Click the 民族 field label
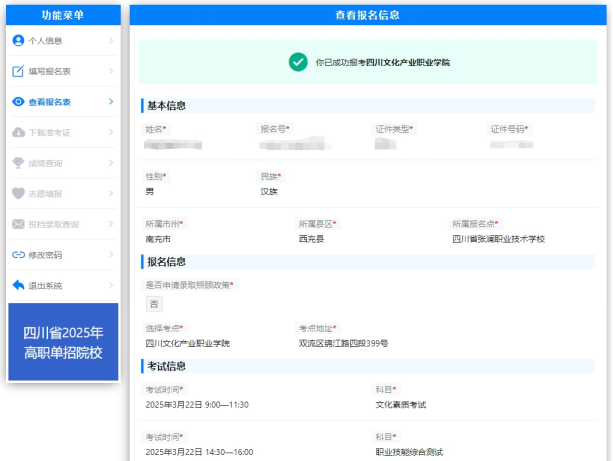 click(271, 176)
